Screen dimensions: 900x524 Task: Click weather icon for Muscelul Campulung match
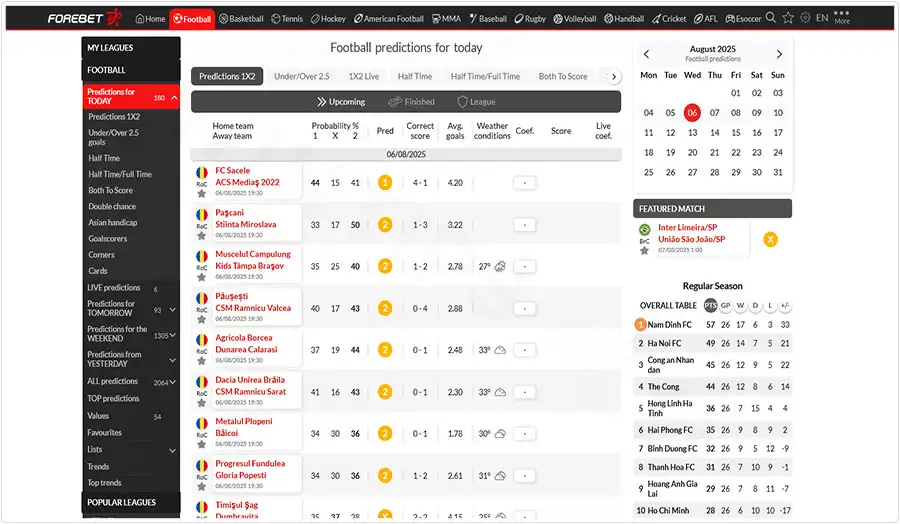pyautogui.click(x=500, y=266)
